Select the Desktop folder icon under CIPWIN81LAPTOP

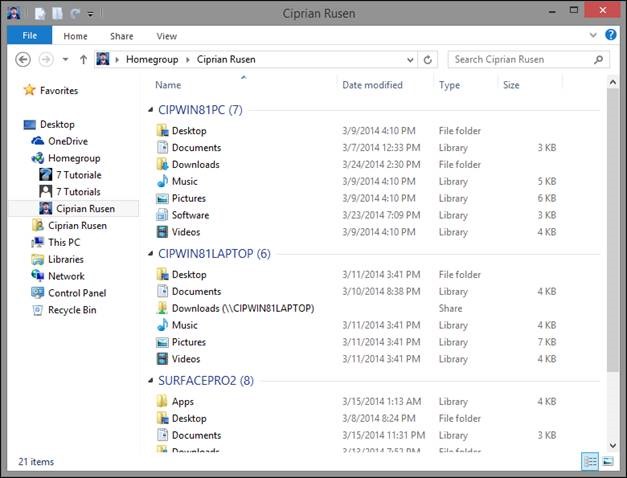pyautogui.click(x=162, y=274)
